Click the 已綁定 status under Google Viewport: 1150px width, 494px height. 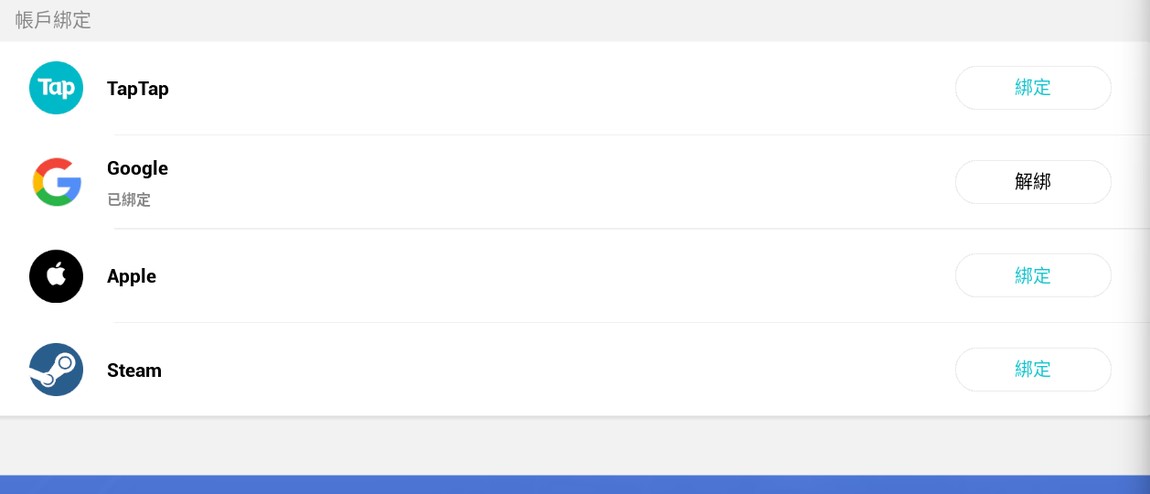coord(129,200)
